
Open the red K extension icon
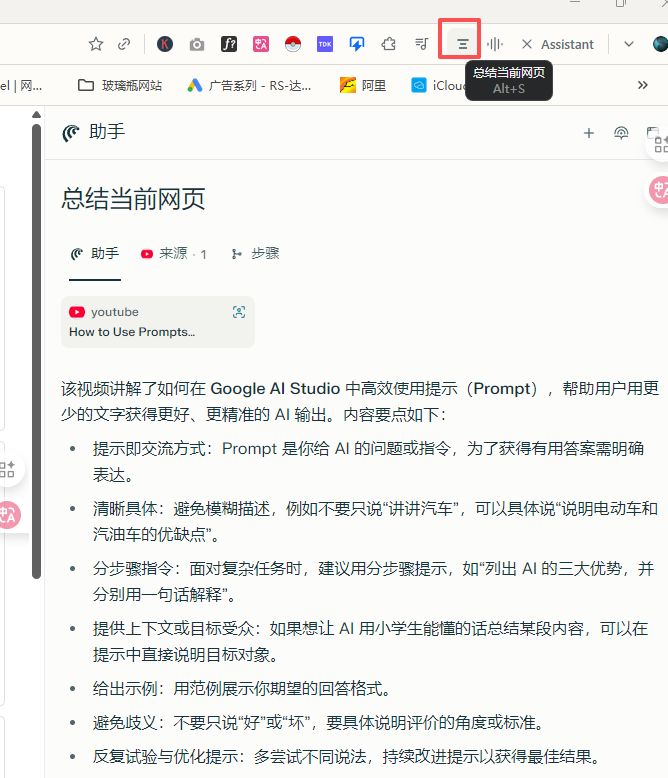pos(165,44)
